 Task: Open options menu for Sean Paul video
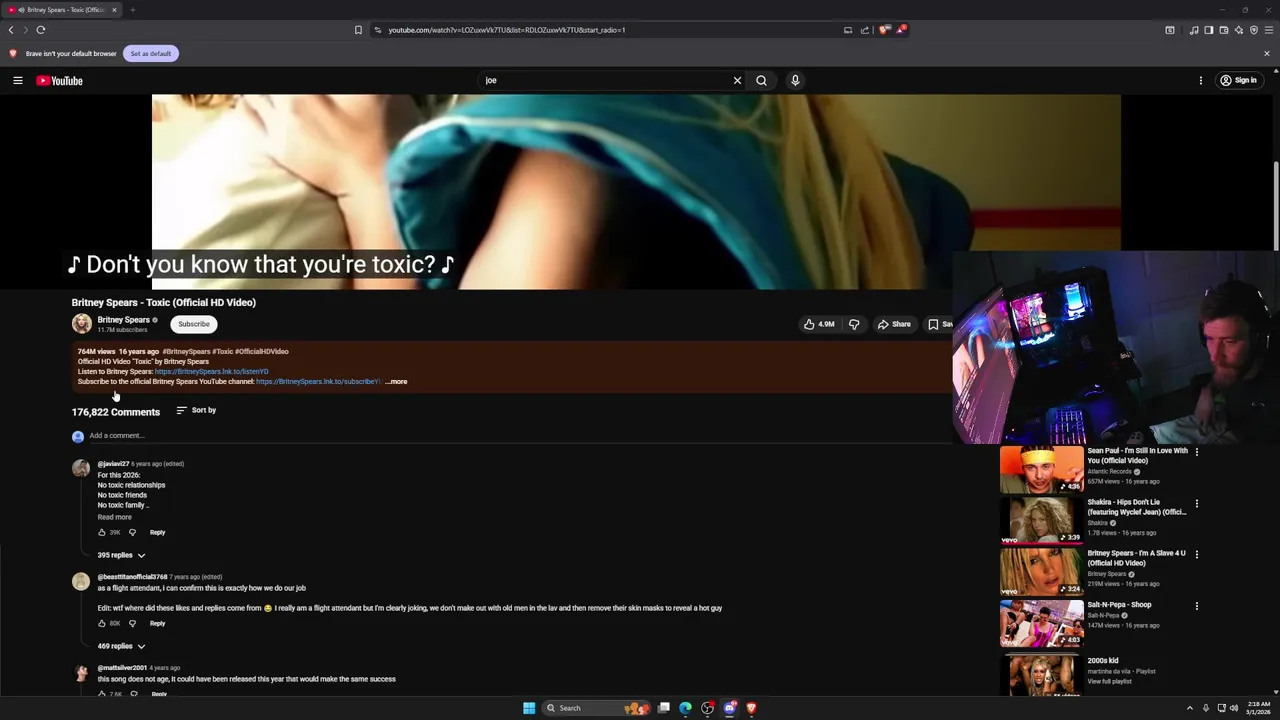(1196, 452)
